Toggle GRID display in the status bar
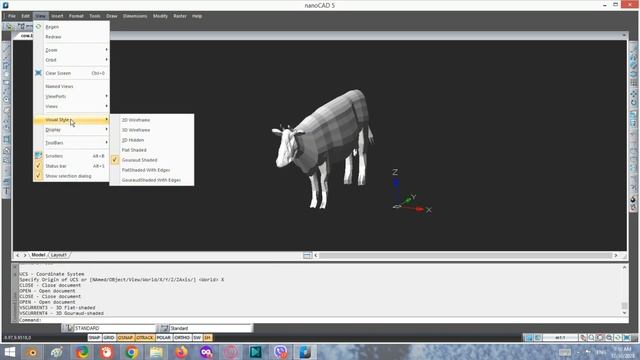 pyautogui.click(x=109, y=338)
